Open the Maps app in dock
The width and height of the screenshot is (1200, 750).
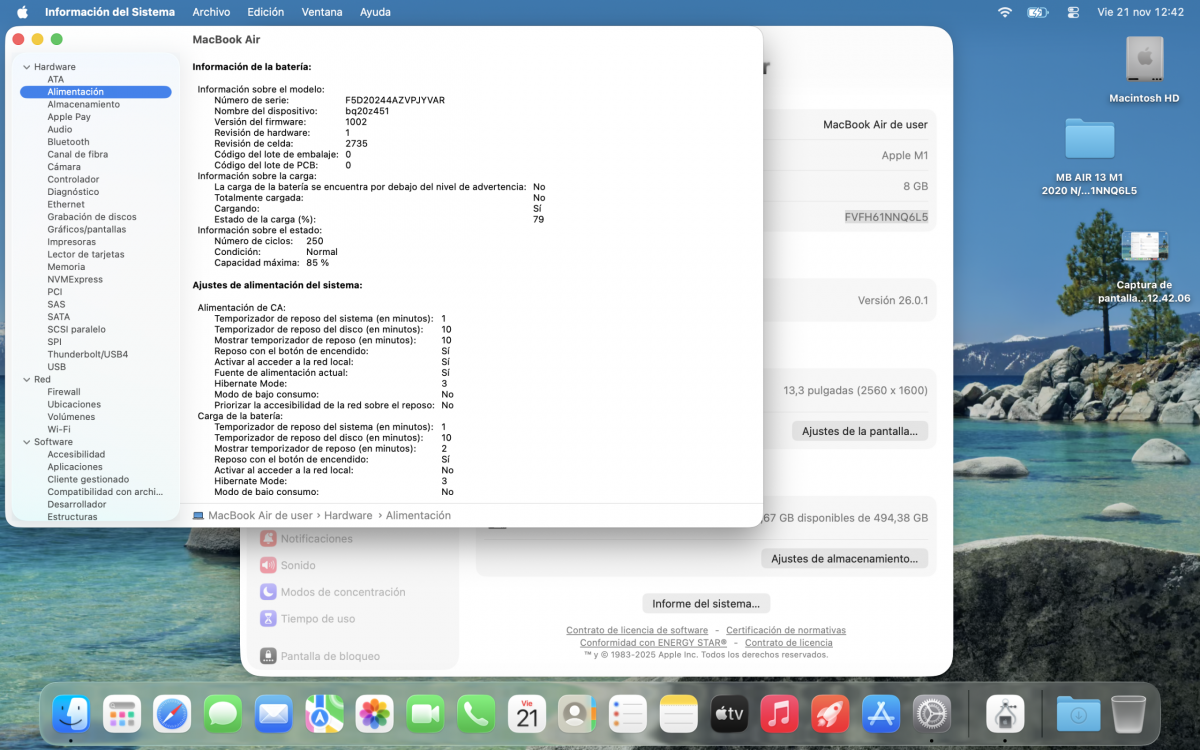coord(324,714)
